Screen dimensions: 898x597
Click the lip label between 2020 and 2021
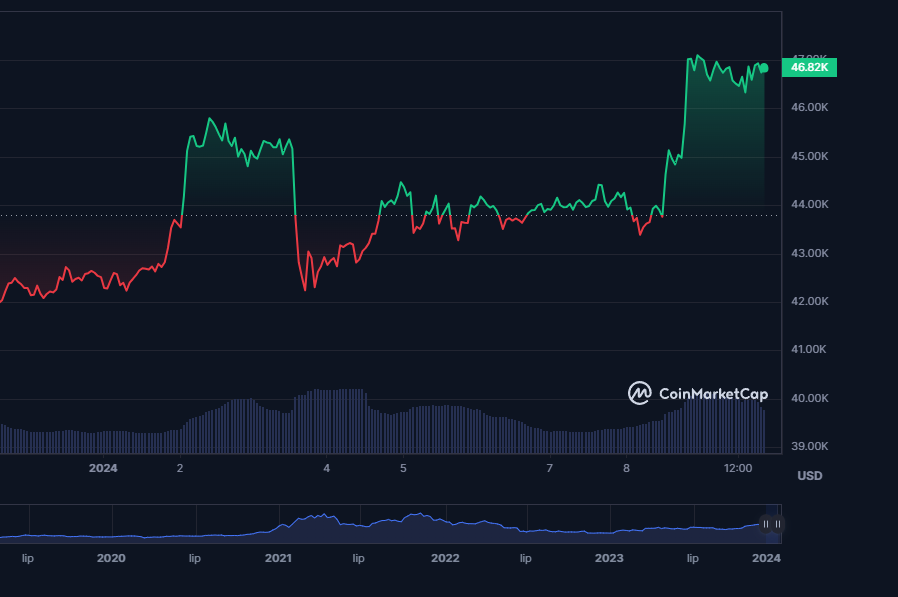(x=195, y=558)
